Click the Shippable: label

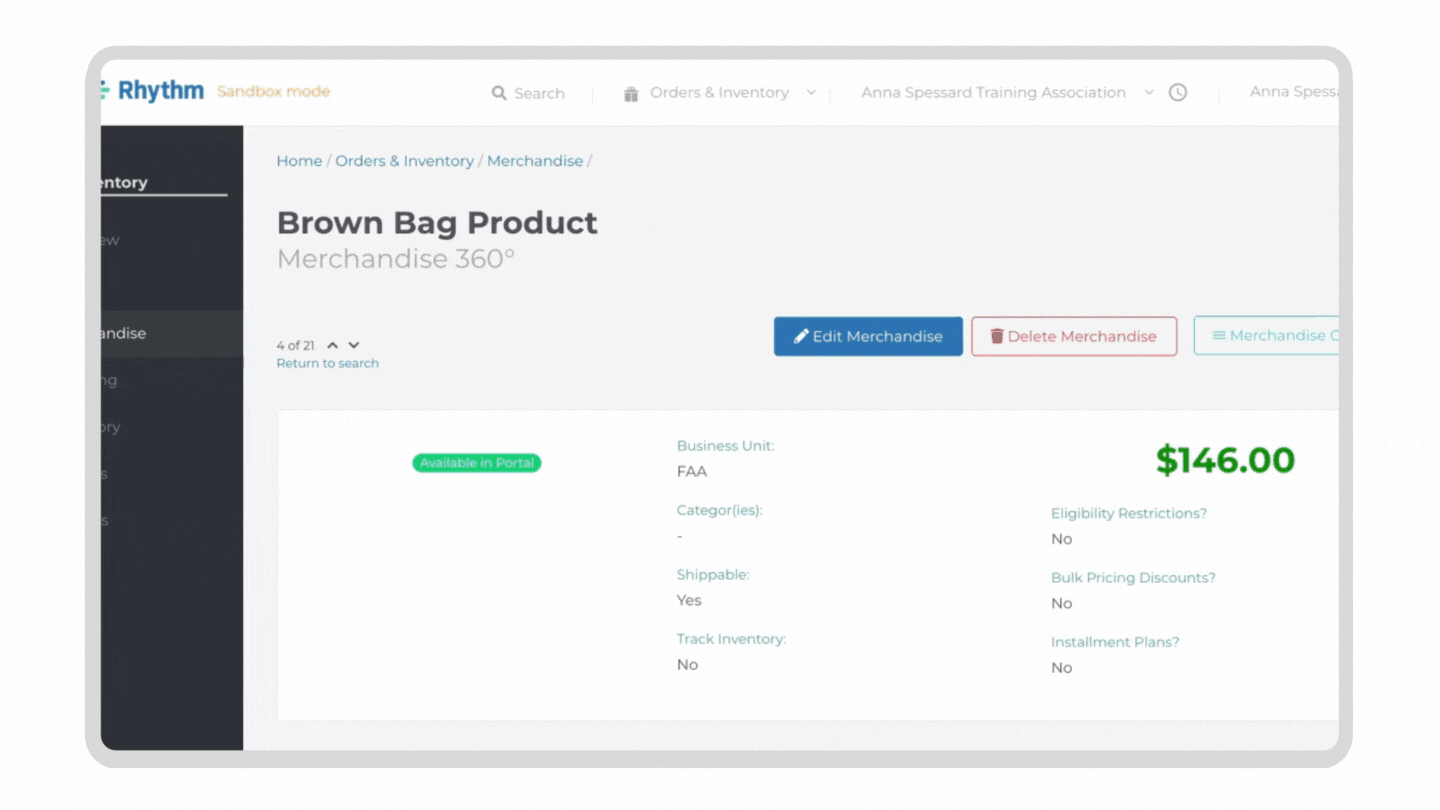pyautogui.click(x=713, y=574)
